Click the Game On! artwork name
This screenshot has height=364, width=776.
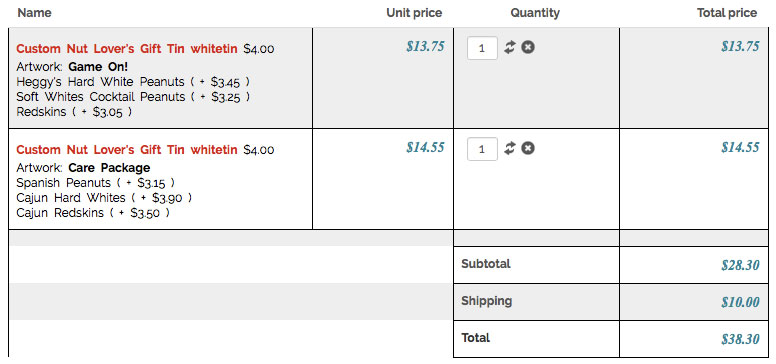[98, 67]
